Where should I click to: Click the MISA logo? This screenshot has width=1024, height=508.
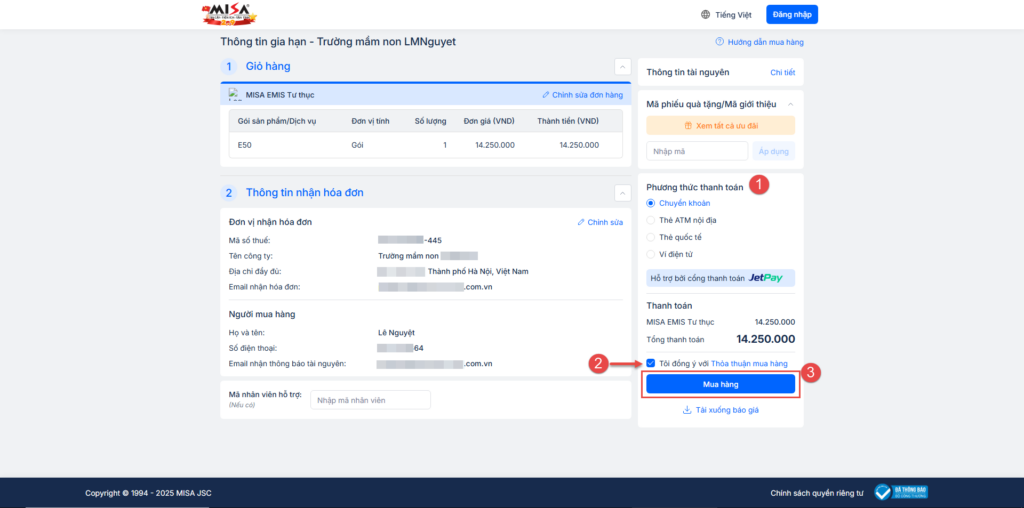[x=229, y=14]
